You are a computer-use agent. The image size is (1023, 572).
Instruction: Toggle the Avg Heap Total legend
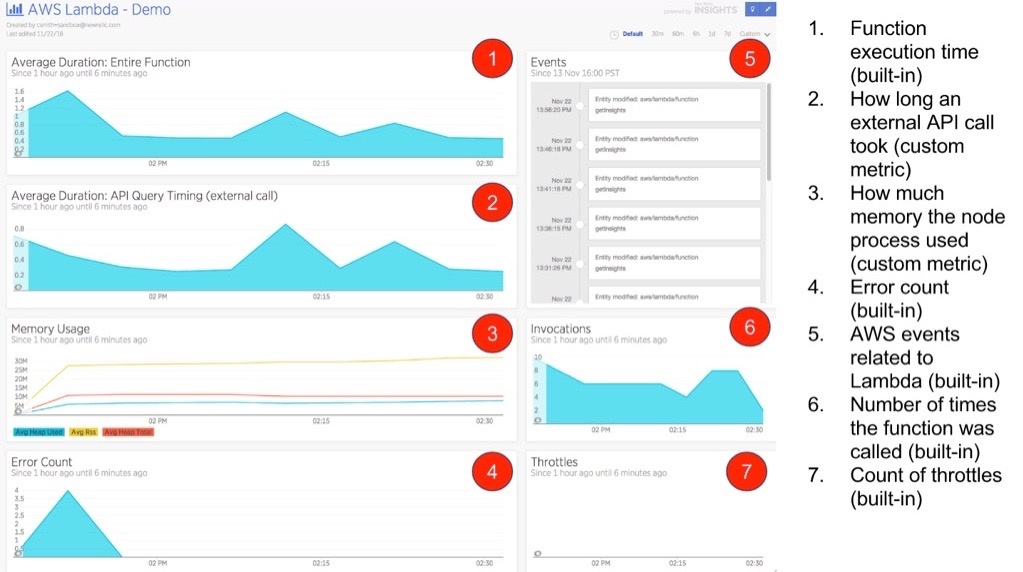[128, 432]
